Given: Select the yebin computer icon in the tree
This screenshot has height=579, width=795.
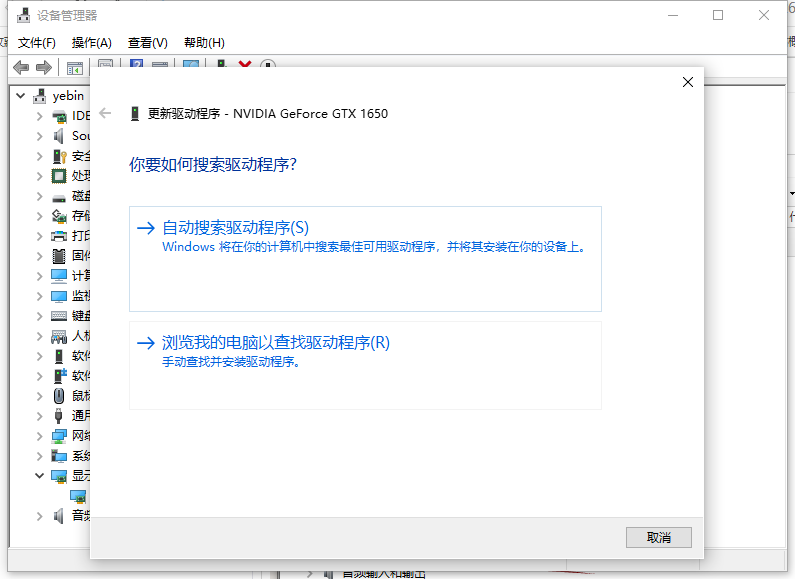Looking at the screenshot, I should [x=40, y=96].
